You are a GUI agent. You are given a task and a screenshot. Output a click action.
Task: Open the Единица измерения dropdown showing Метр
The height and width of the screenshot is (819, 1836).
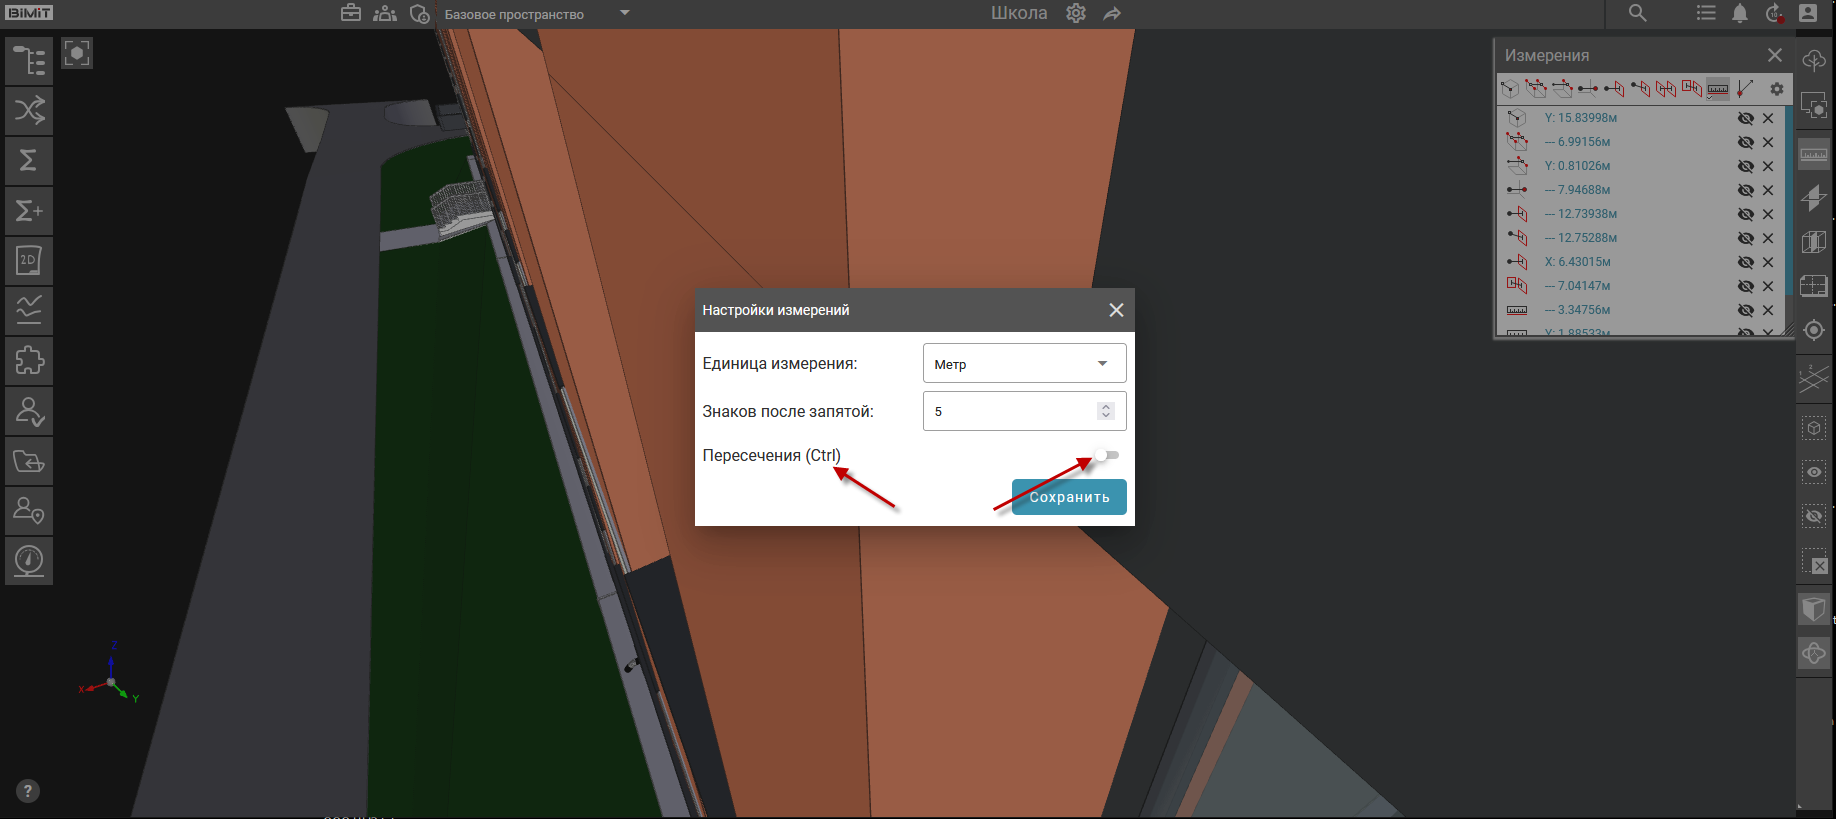coord(1024,364)
